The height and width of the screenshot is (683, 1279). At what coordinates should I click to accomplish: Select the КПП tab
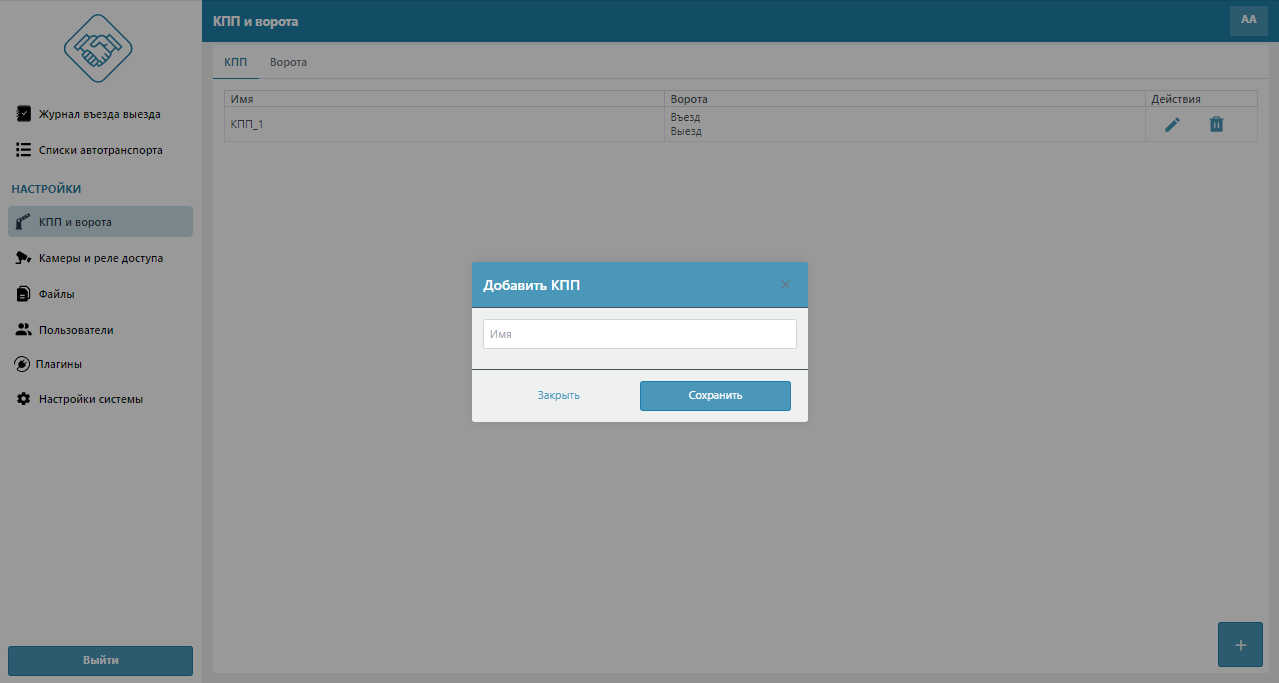pos(236,62)
